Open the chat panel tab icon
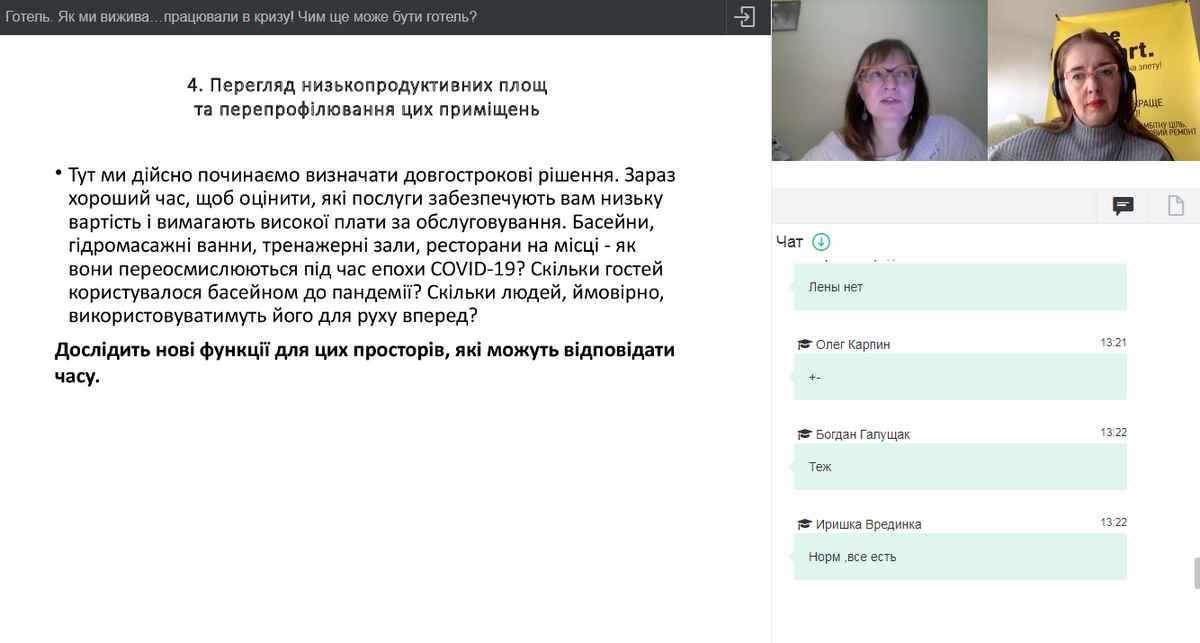Viewport: 1200px width, 643px height. click(1123, 206)
